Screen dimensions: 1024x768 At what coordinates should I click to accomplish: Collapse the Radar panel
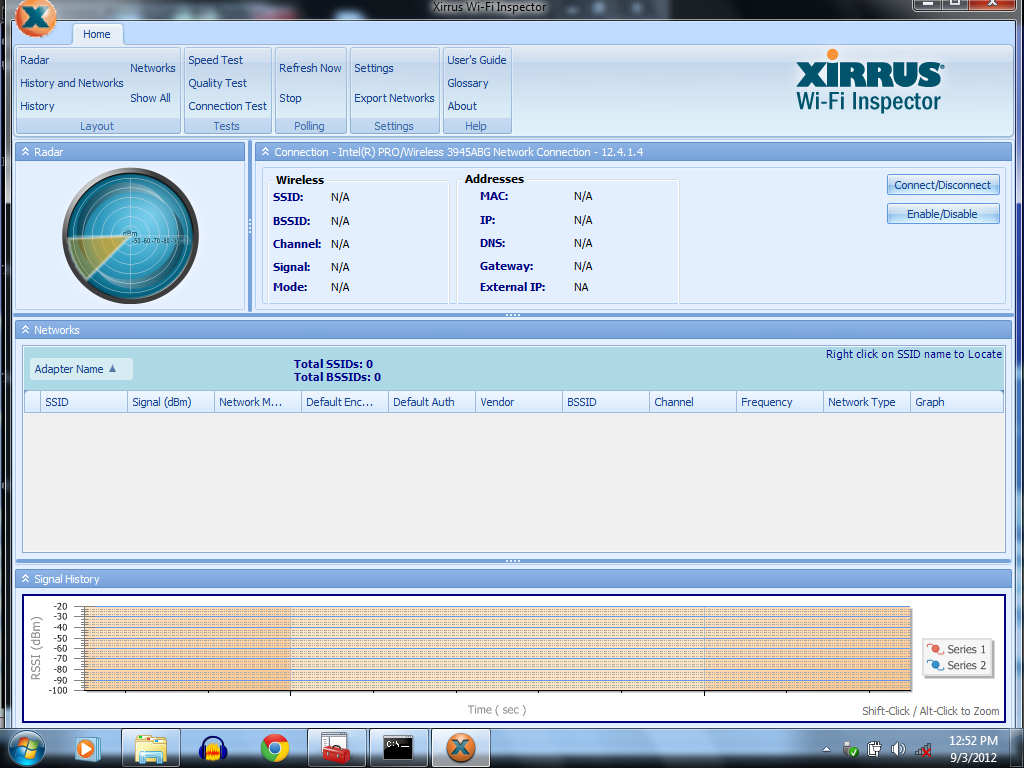pyautogui.click(x=23, y=151)
